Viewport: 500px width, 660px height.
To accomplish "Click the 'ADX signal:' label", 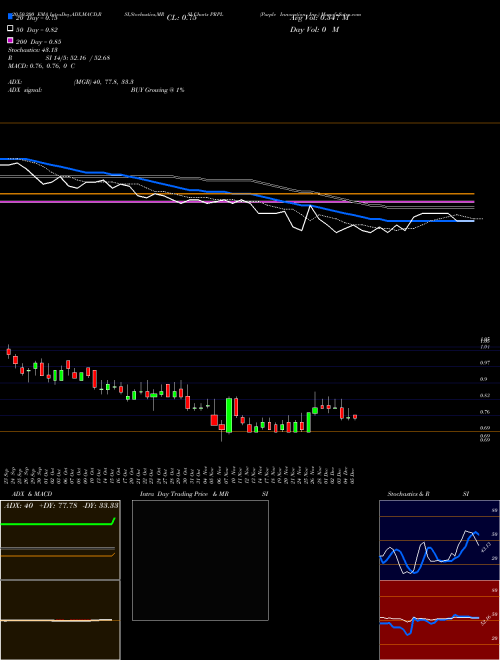I will pos(25,90).
